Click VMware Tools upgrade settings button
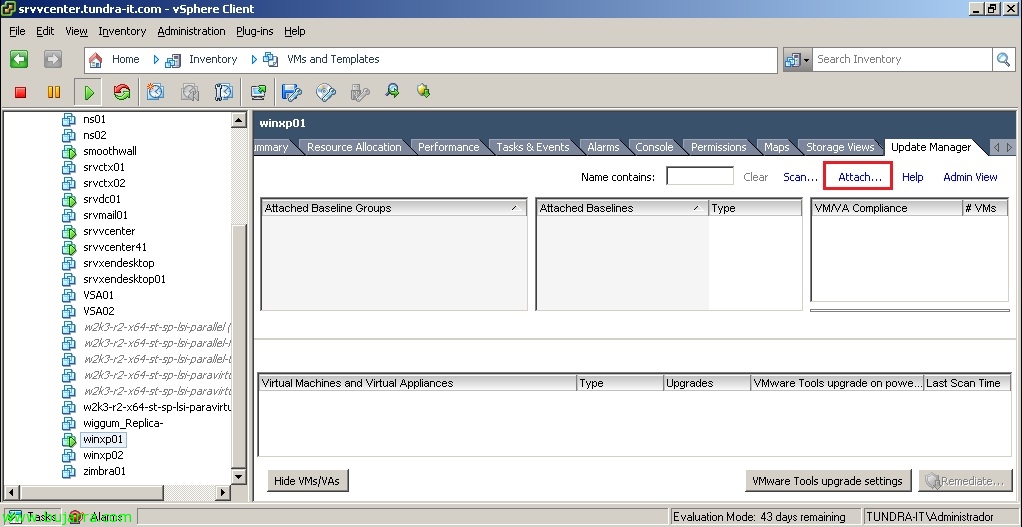 pos(827,481)
